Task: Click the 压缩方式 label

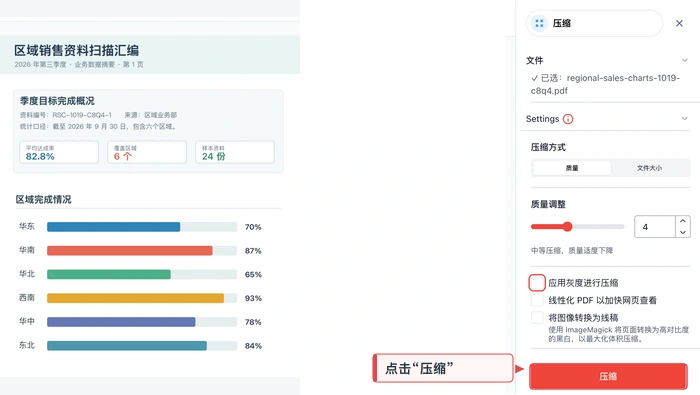Action: click(x=548, y=147)
